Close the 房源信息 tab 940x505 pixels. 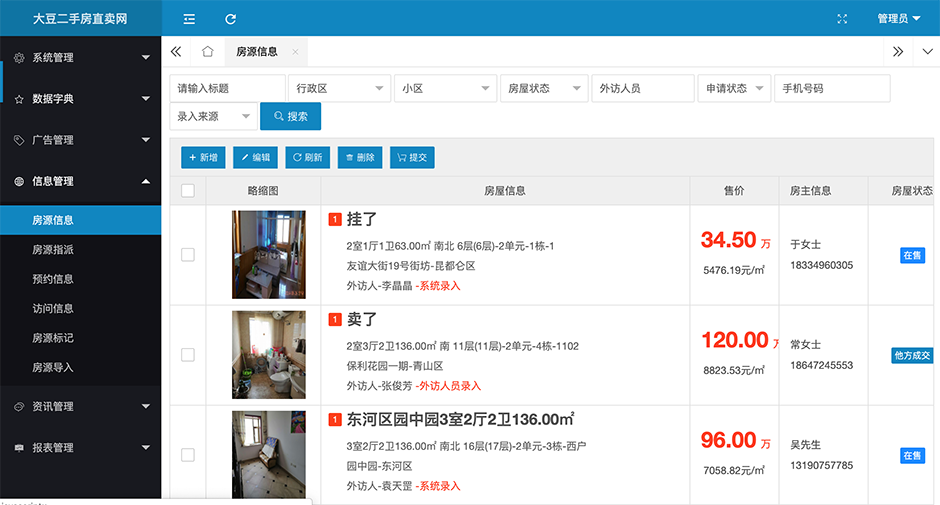tap(295, 52)
